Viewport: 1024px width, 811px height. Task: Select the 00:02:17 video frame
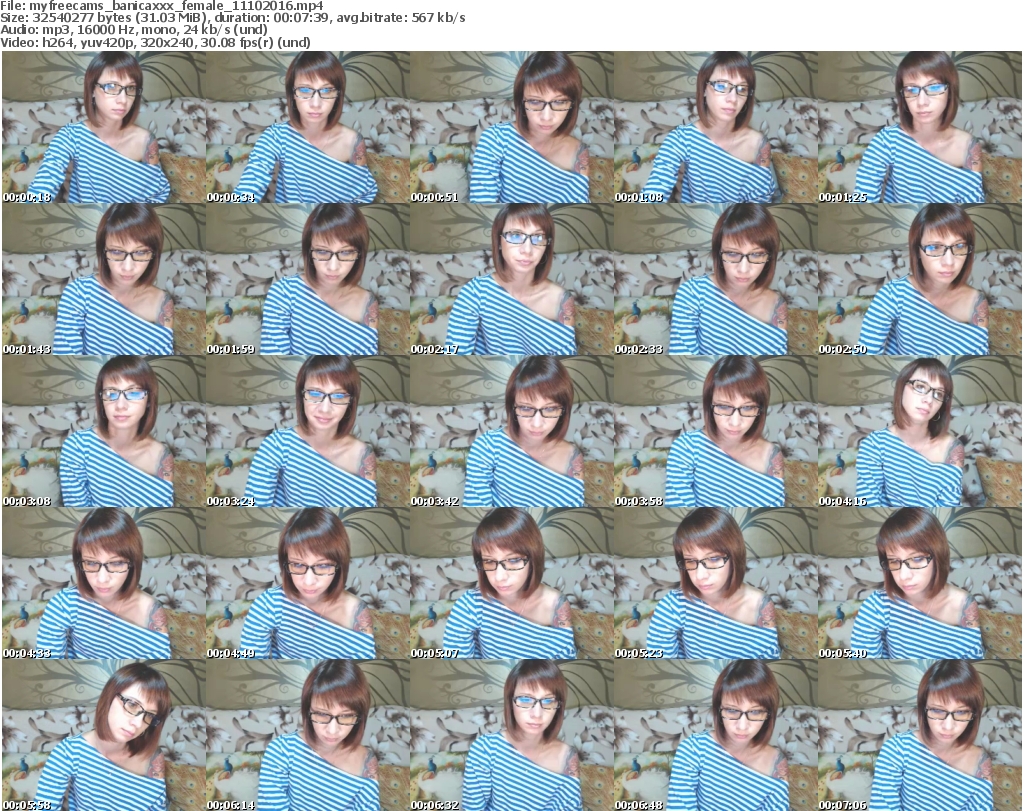(511, 280)
